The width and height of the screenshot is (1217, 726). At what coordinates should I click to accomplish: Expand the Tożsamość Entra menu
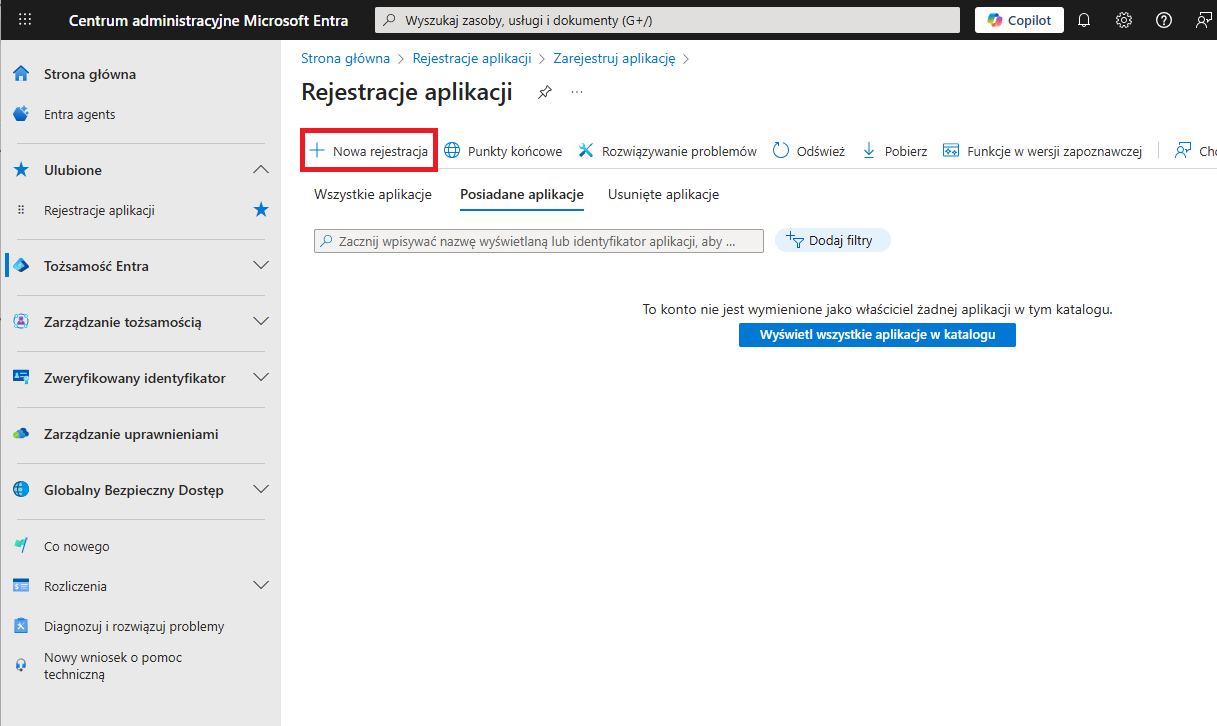[261, 266]
